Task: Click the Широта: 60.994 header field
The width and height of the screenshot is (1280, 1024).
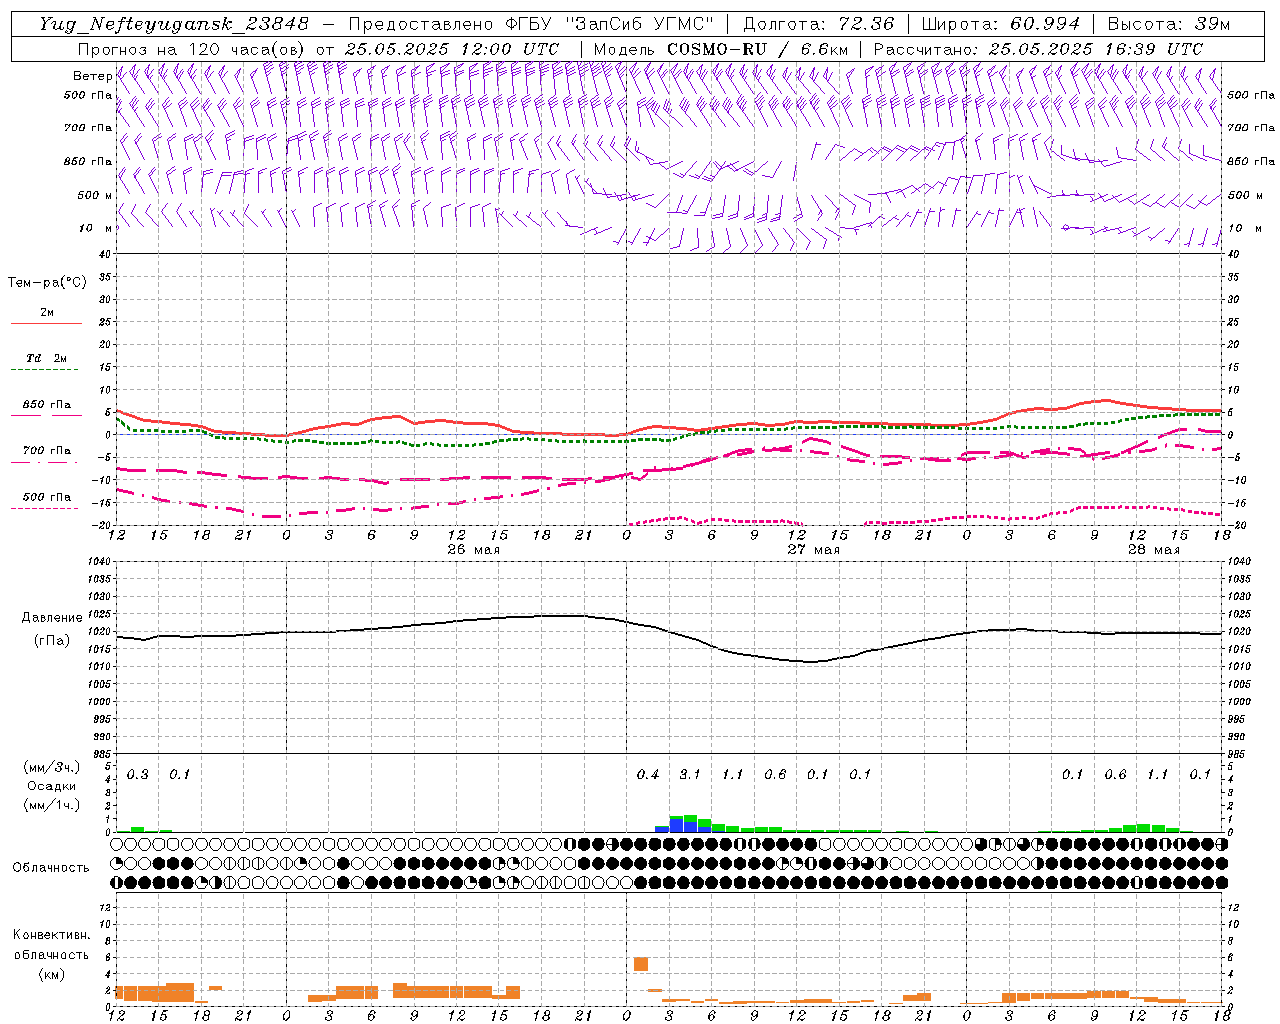Action: click(1000, 24)
